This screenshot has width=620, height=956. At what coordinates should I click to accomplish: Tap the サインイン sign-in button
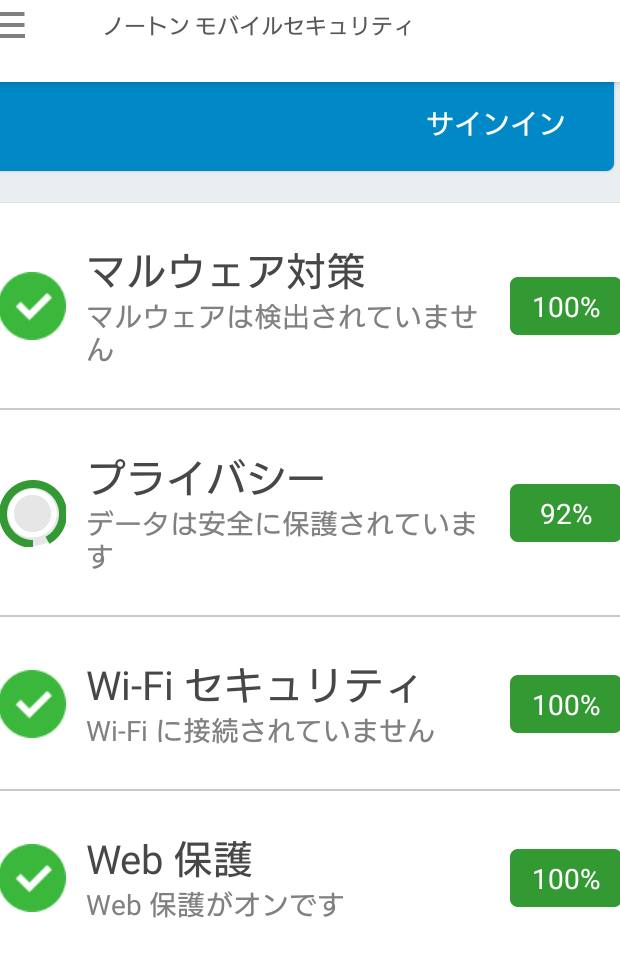coord(495,124)
